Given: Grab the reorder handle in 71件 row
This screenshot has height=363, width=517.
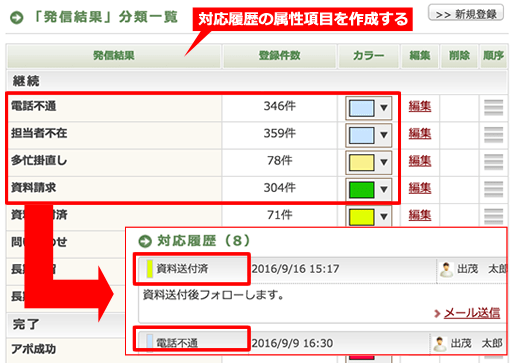Looking at the screenshot, I should pyautogui.click(x=494, y=217).
